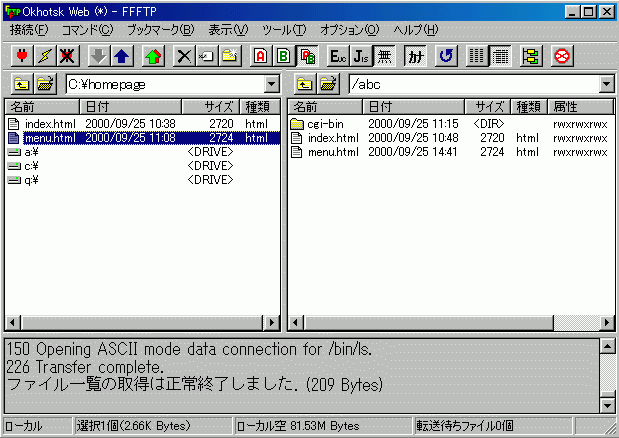This screenshot has height=438, width=619.
Task: Open the 接続(F) menu
Action: [x=29, y=30]
